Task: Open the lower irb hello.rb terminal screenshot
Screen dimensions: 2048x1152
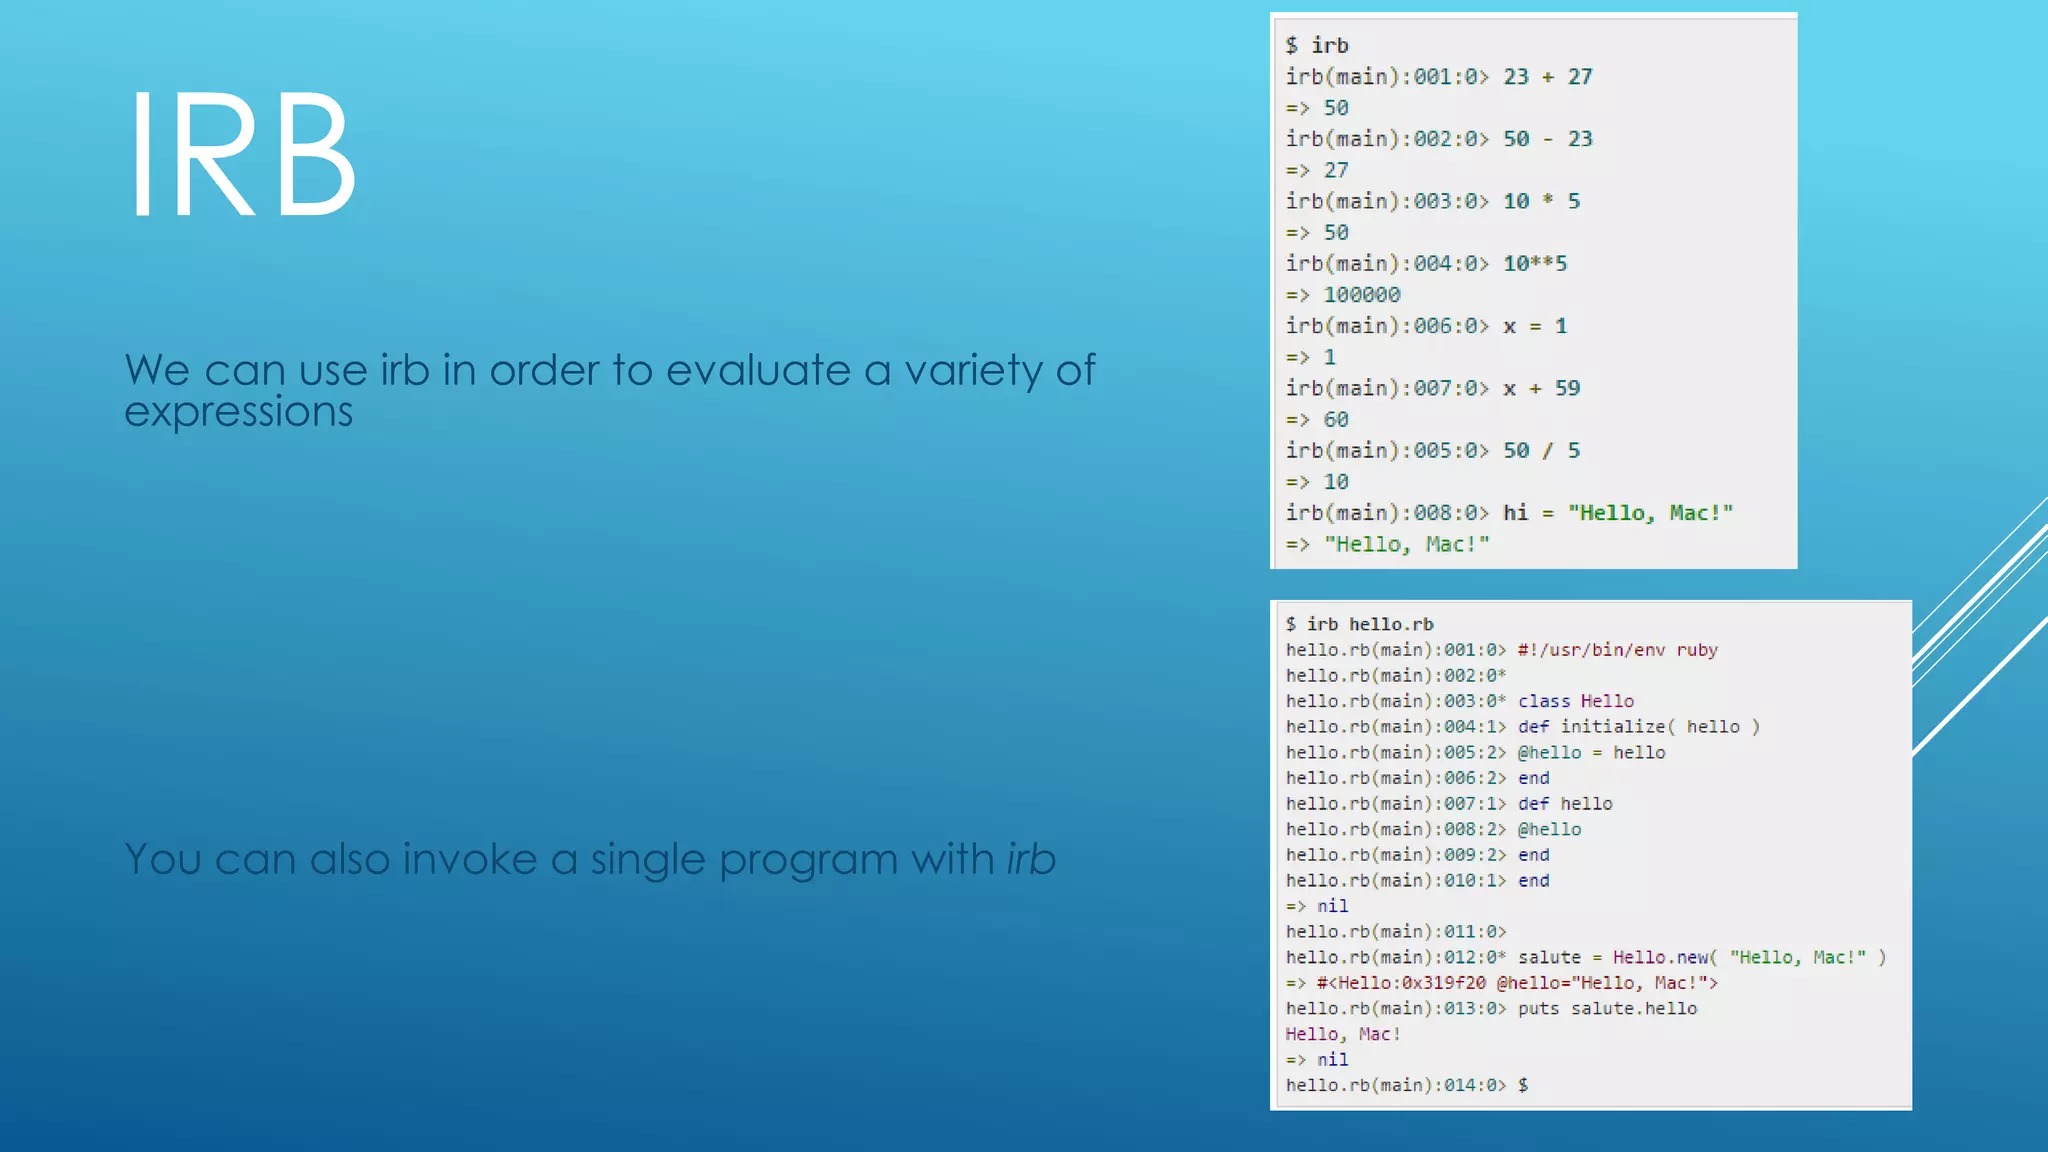Action: (1591, 855)
